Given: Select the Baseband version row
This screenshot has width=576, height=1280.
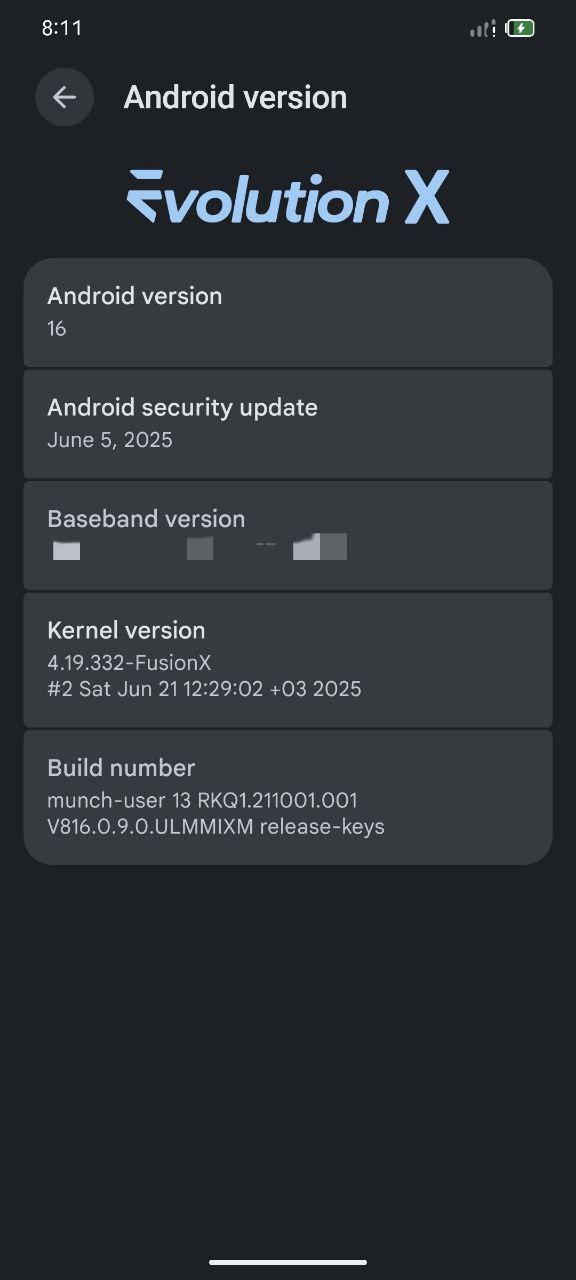Looking at the screenshot, I should (288, 535).
